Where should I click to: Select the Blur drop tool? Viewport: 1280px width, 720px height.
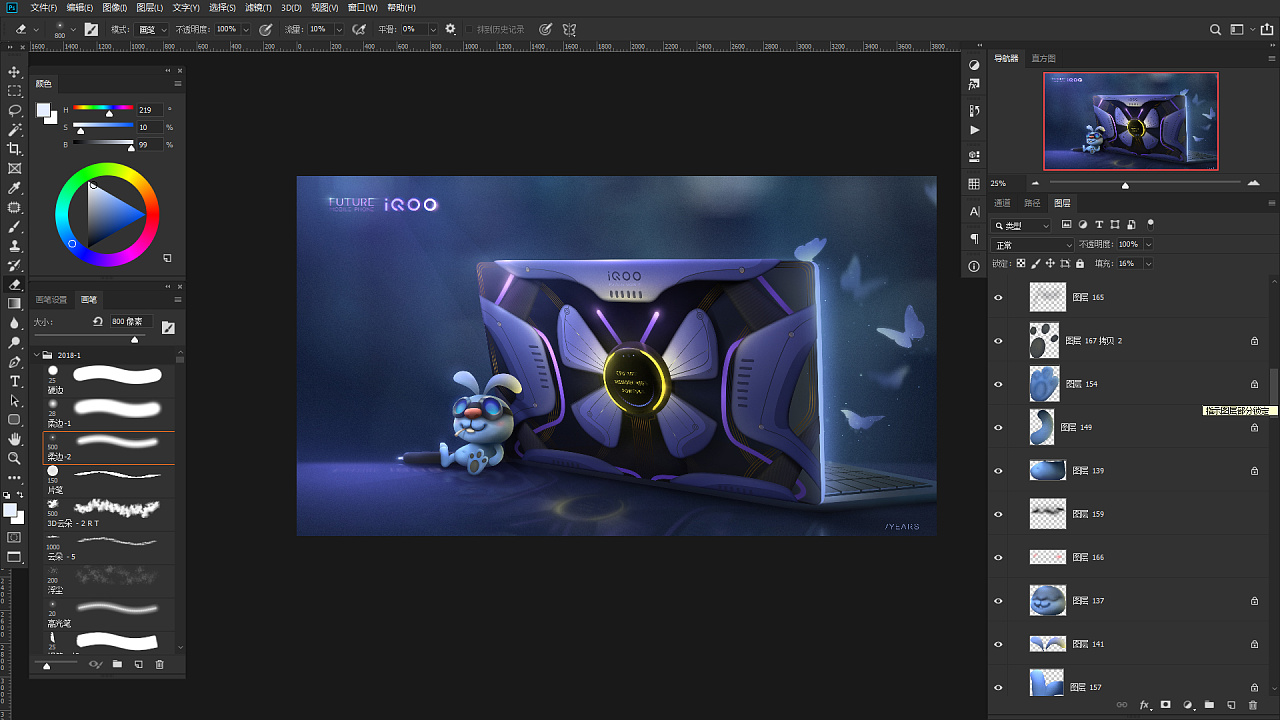(15, 323)
